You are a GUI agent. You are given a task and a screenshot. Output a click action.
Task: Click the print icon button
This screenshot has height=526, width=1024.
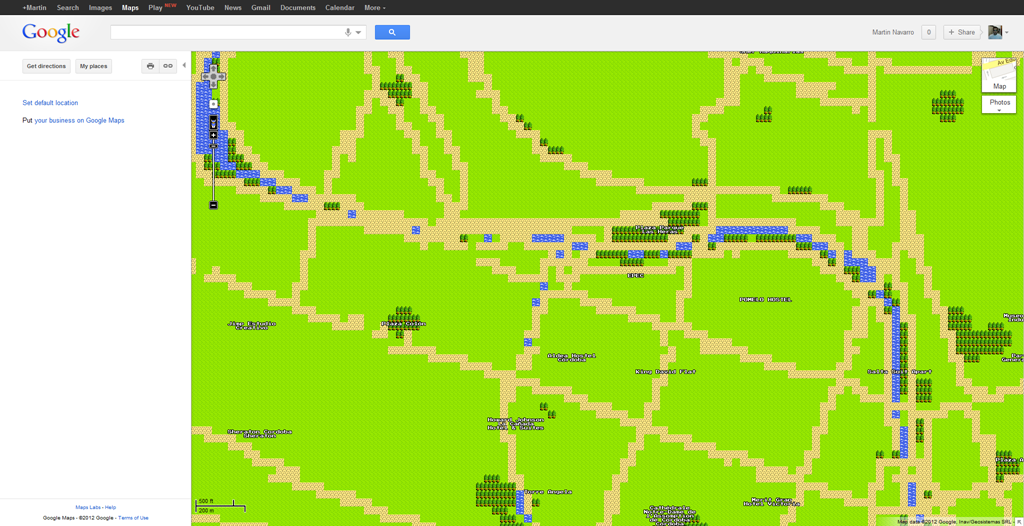coord(150,66)
